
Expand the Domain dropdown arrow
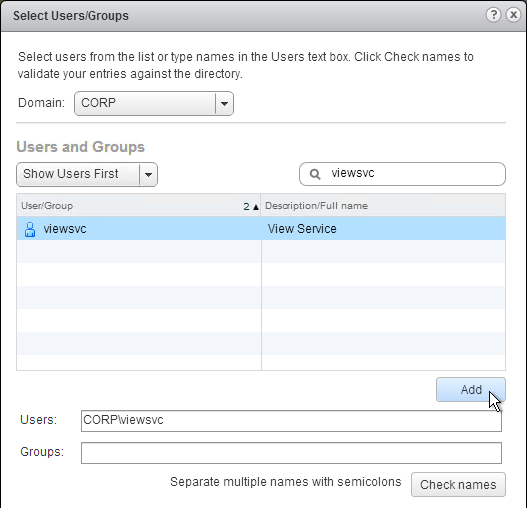tap(225, 103)
